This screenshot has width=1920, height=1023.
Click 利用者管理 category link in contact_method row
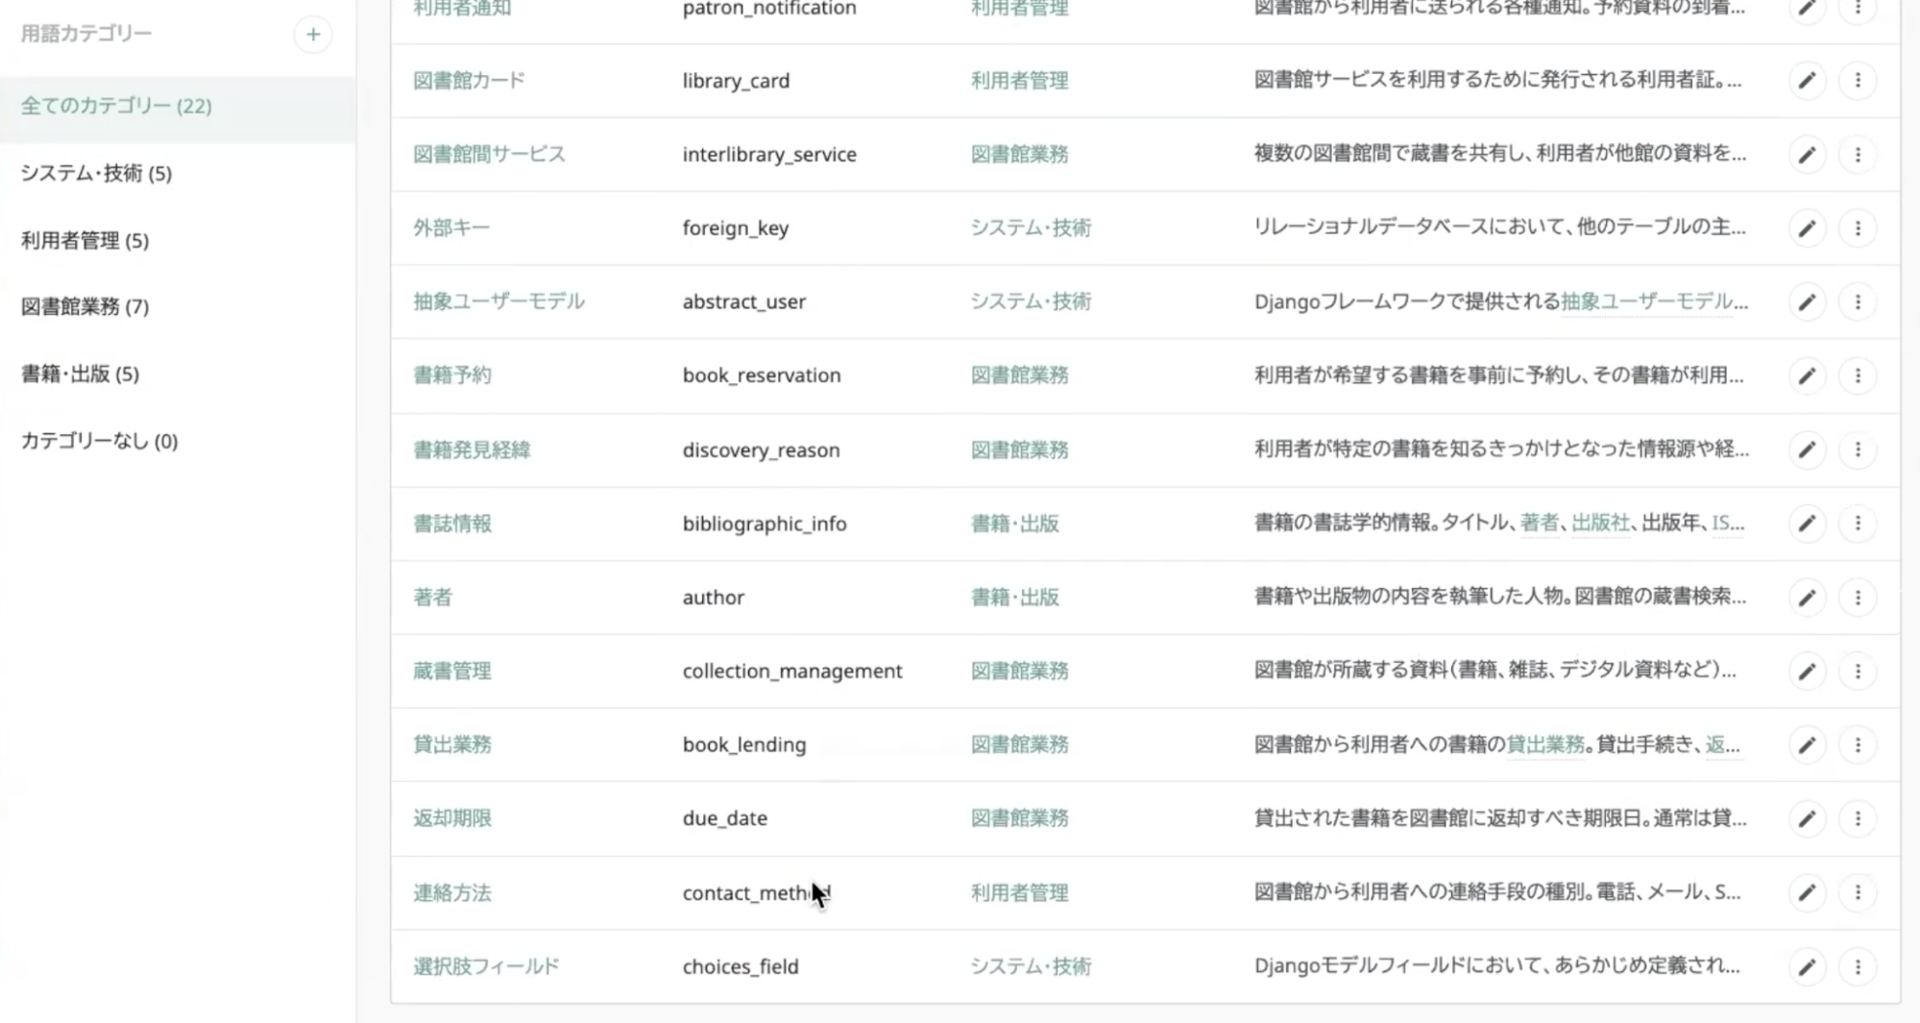click(x=1019, y=893)
